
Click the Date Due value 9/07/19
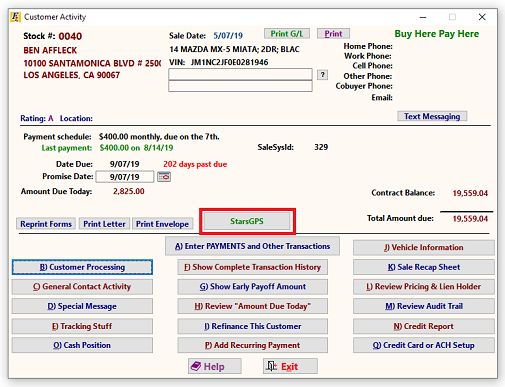(x=125, y=164)
